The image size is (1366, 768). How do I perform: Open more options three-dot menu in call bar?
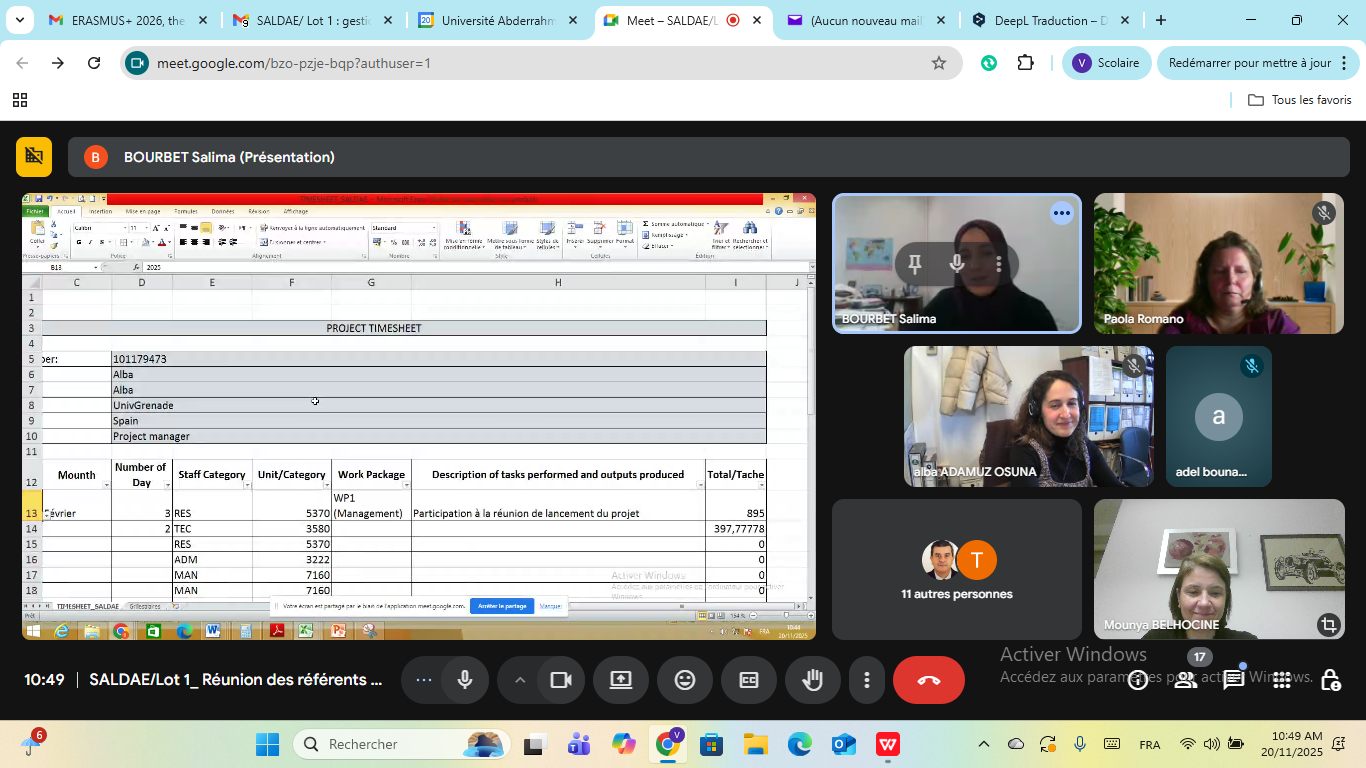[x=866, y=680]
